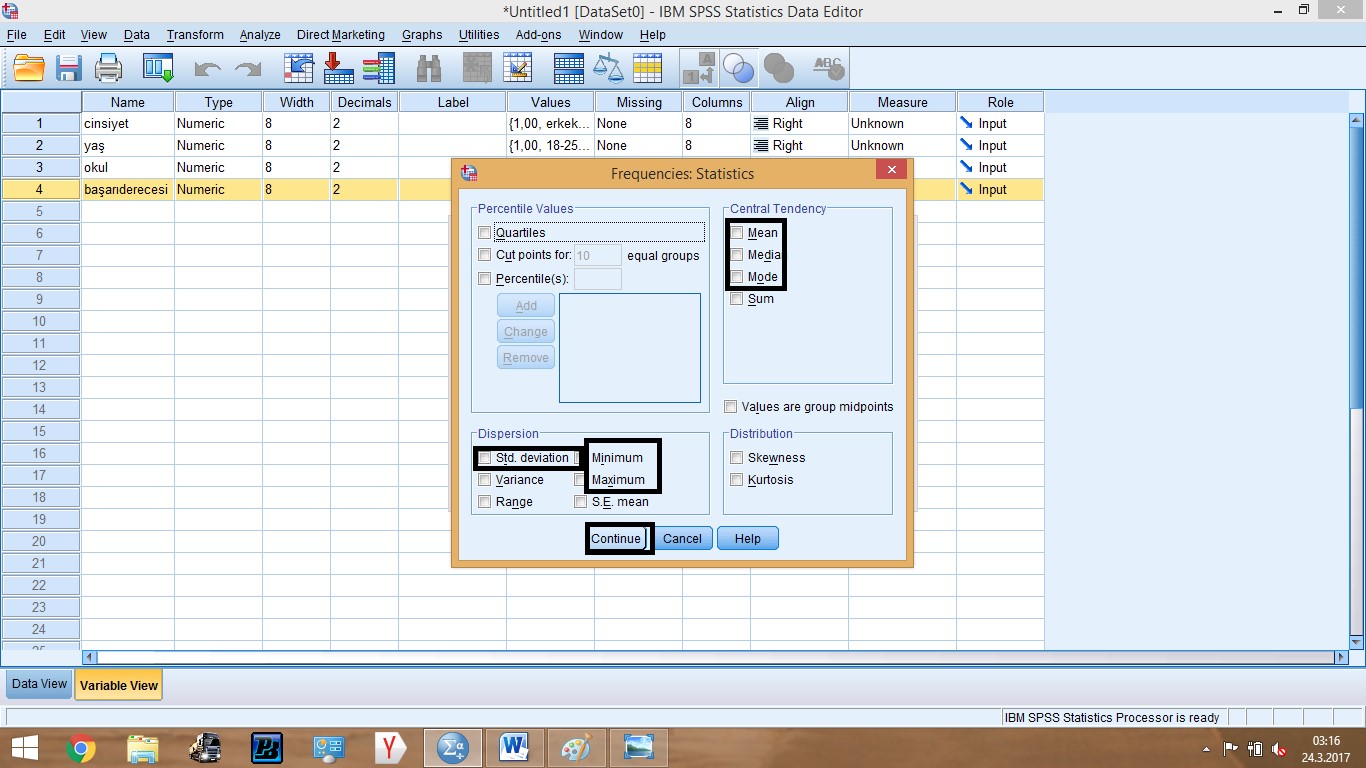Click the Go to case toolbar icon
Viewport: 1366px width, 768px height.
299,68
